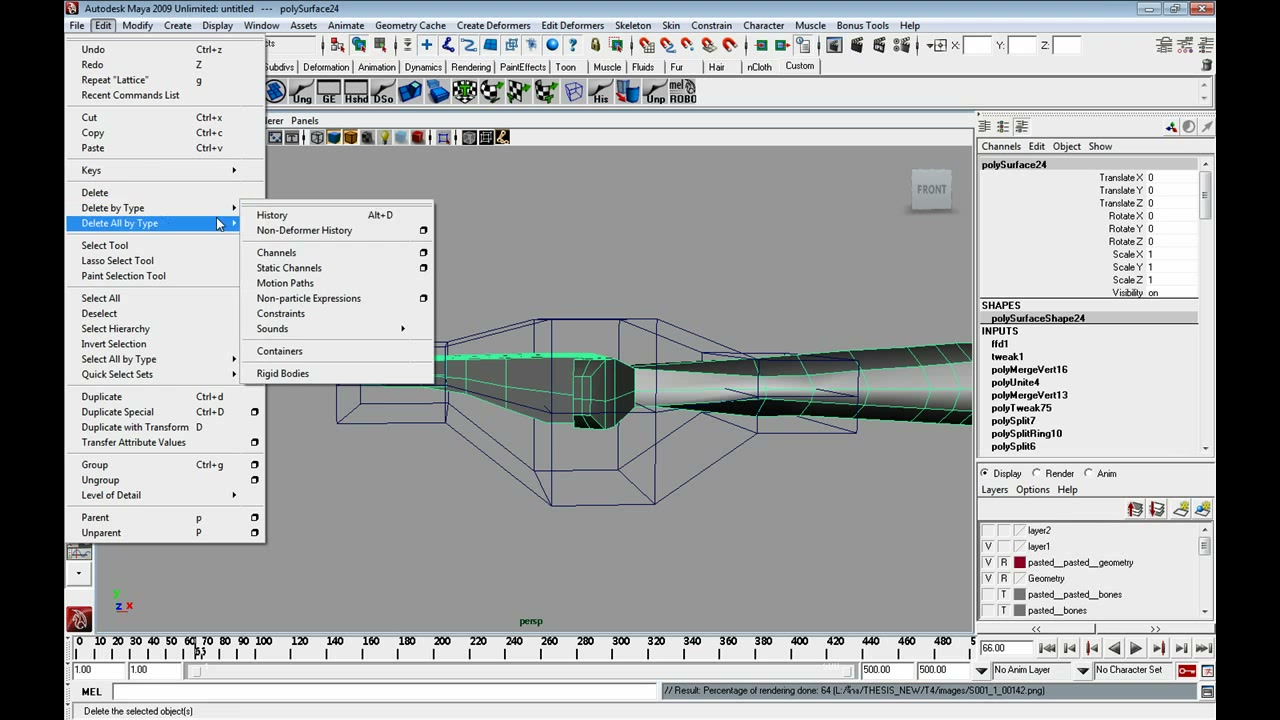1280x720 pixels.
Task: Click the Ung shelf button
Action: [302, 93]
